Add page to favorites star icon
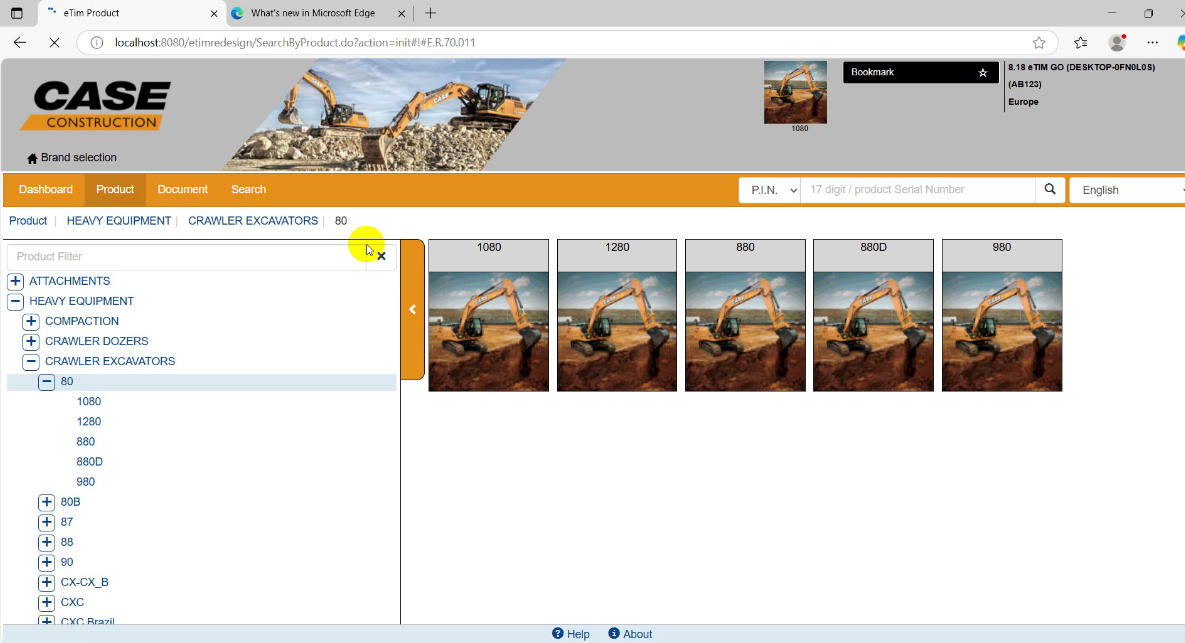 [x=1039, y=42]
